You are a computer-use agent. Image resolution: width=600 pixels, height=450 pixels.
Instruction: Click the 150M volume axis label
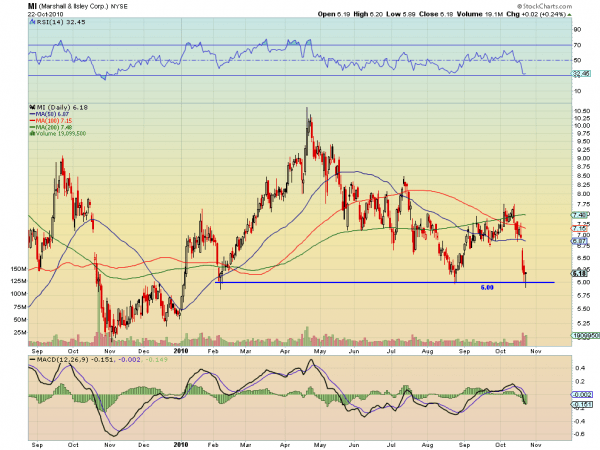(19, 269)
